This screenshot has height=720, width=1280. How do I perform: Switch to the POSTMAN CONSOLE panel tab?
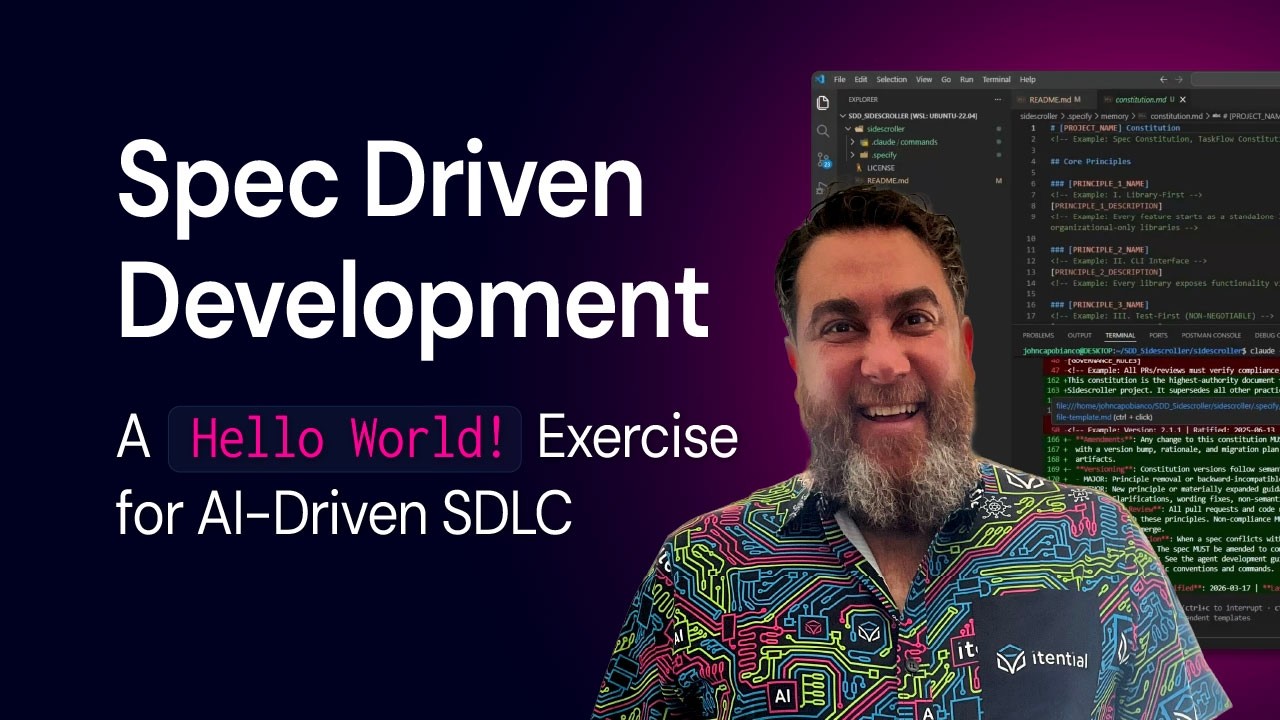[x=1211, y=336]
